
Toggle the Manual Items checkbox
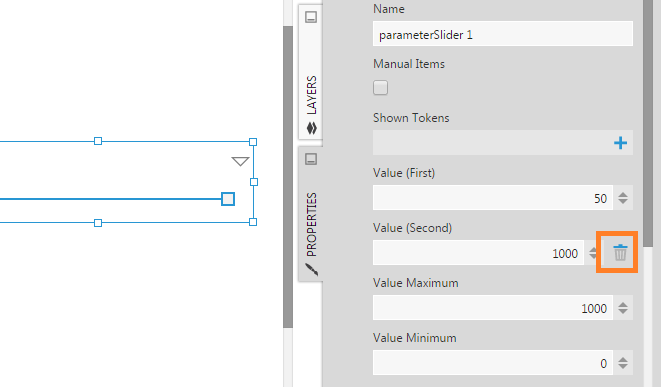[380, 88]
